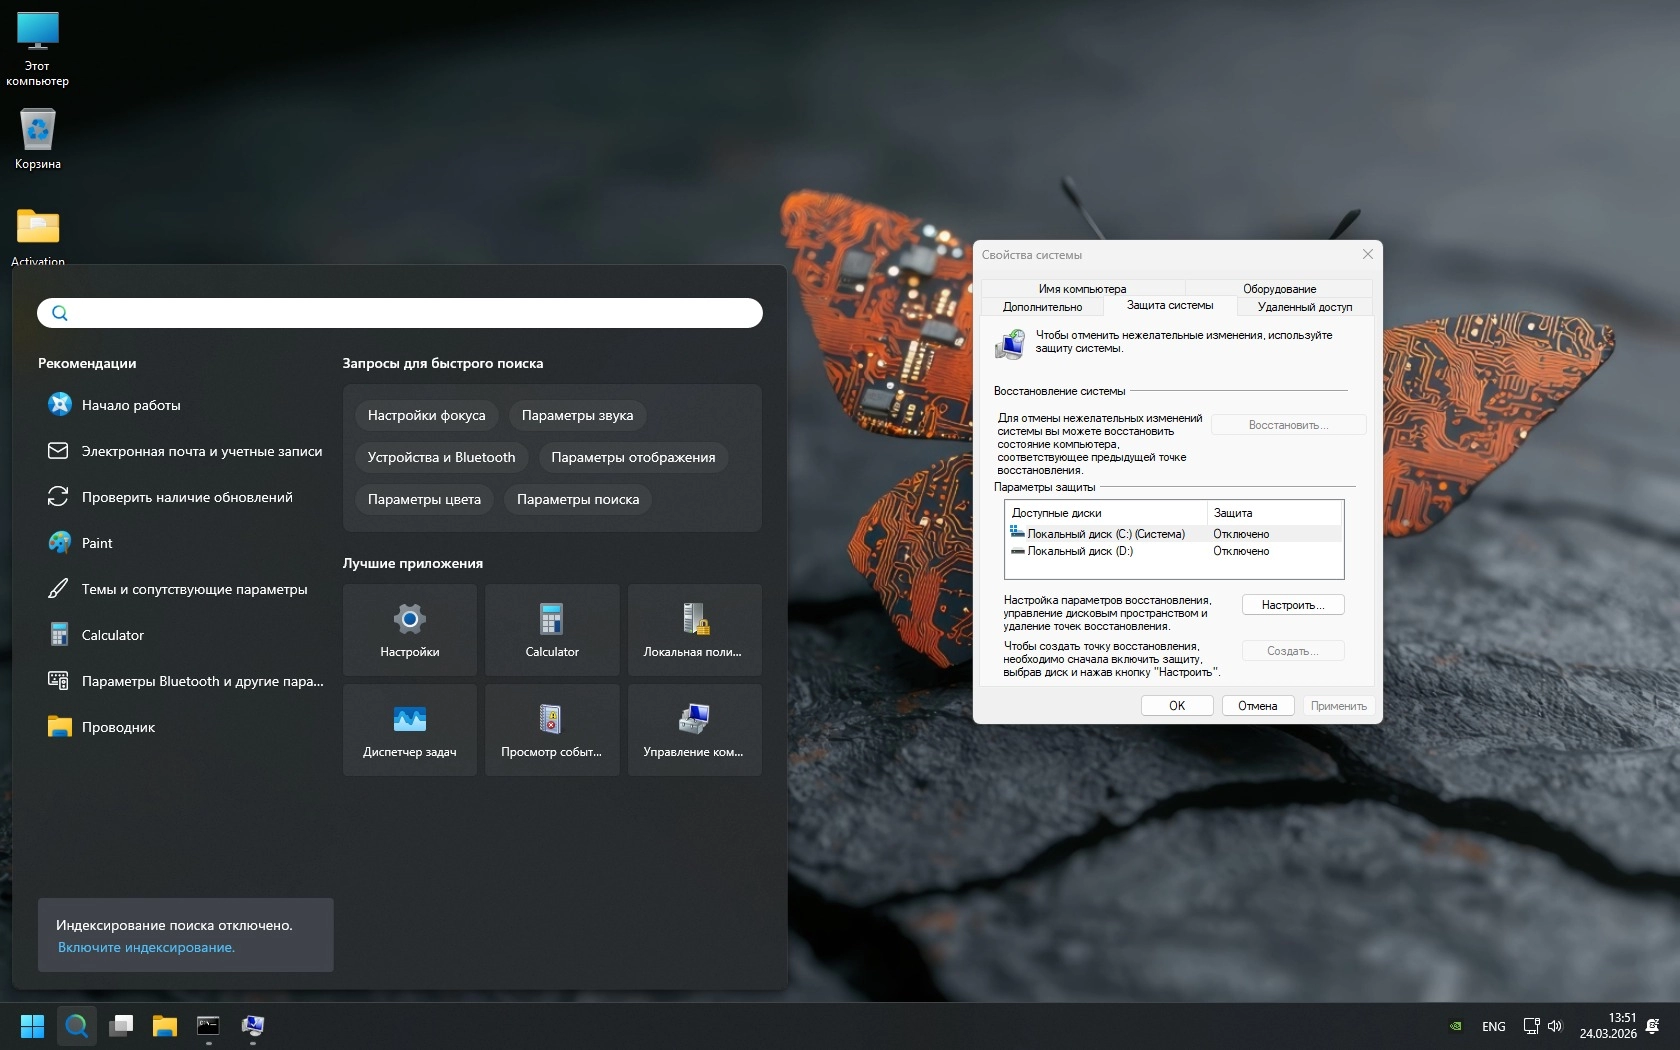Choose 'Параметры цвета' quick search
Screen dimensions: 1680x1050
coord(424,499)
